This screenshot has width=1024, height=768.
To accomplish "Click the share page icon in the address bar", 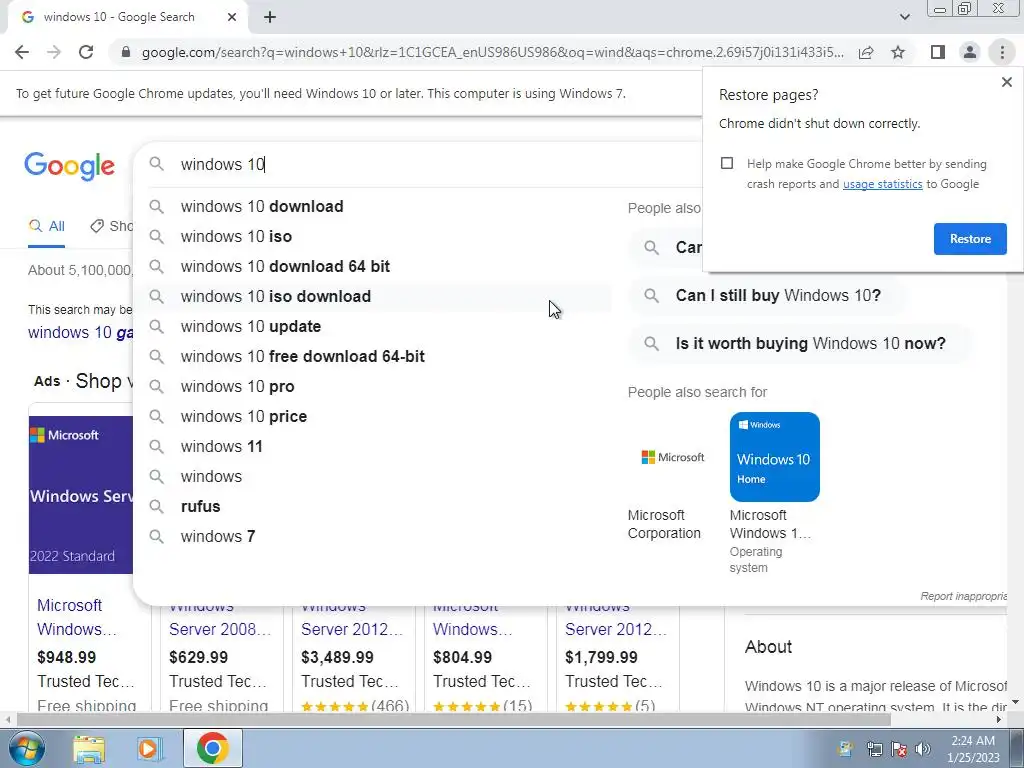I will pyautogui.click(x=866, y=52).
